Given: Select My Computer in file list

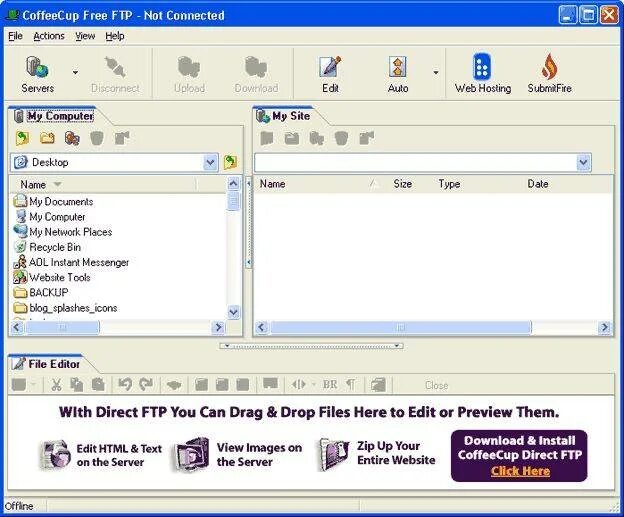Looking at the screenshot, I should [49, 217].
